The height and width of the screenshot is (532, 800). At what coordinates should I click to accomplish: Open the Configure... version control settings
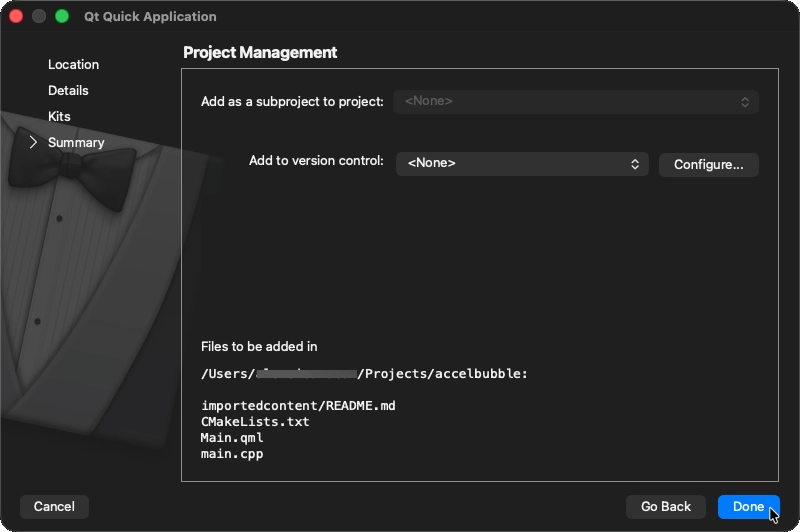tap(708, 165)
